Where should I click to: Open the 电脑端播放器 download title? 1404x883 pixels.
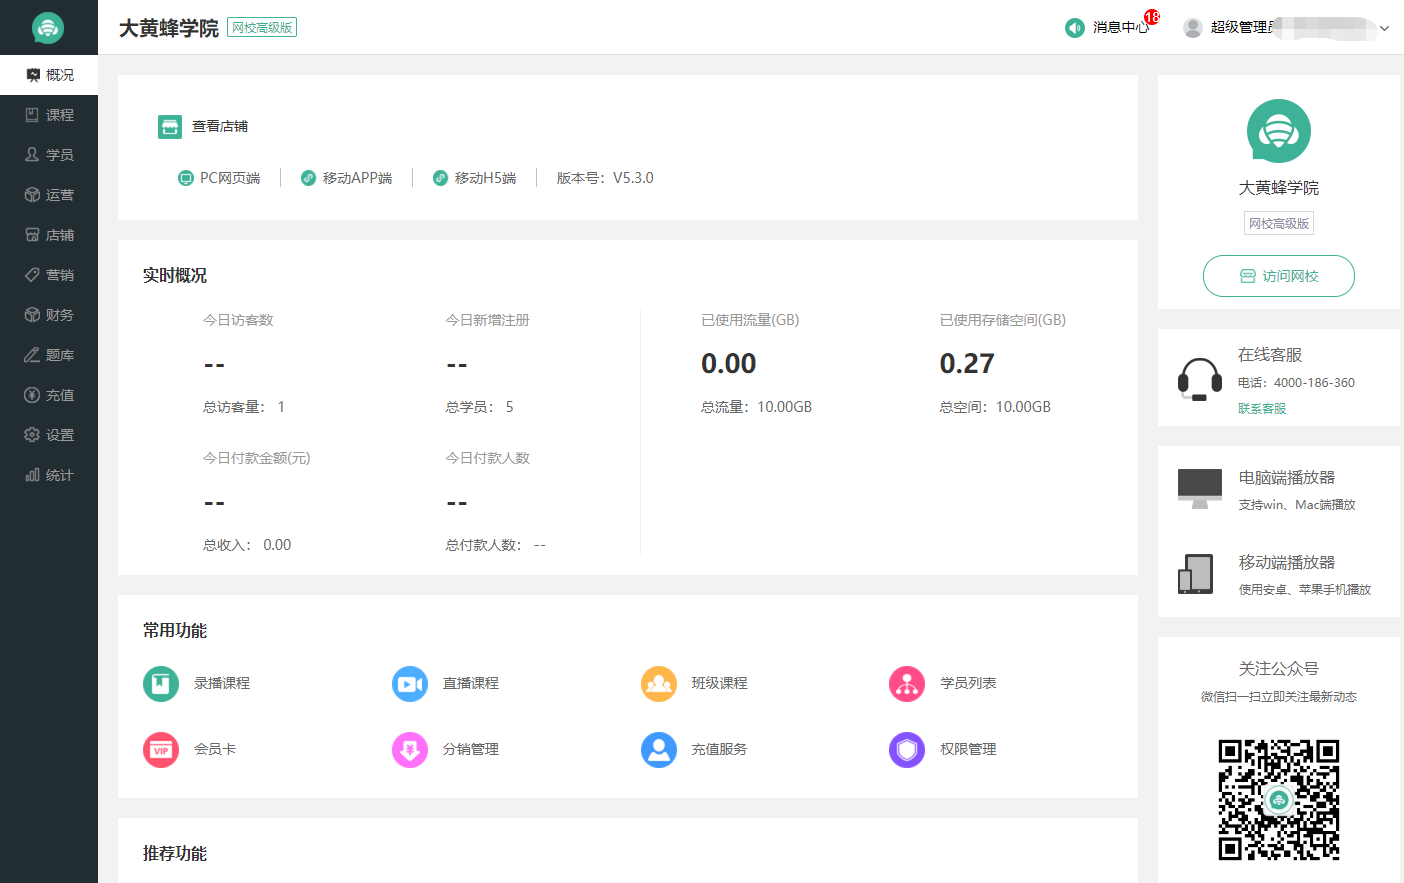1287,478
